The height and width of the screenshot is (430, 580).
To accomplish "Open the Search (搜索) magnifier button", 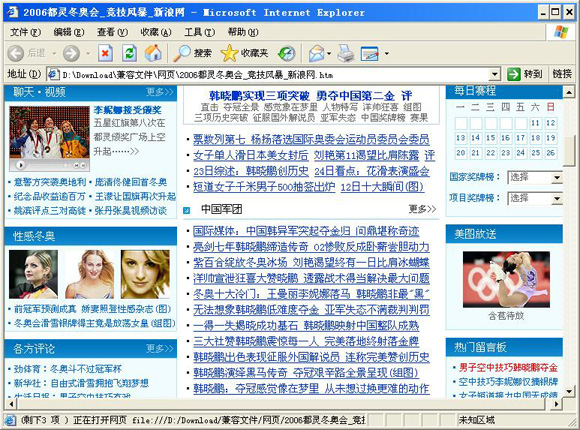I will pos(192,53).
